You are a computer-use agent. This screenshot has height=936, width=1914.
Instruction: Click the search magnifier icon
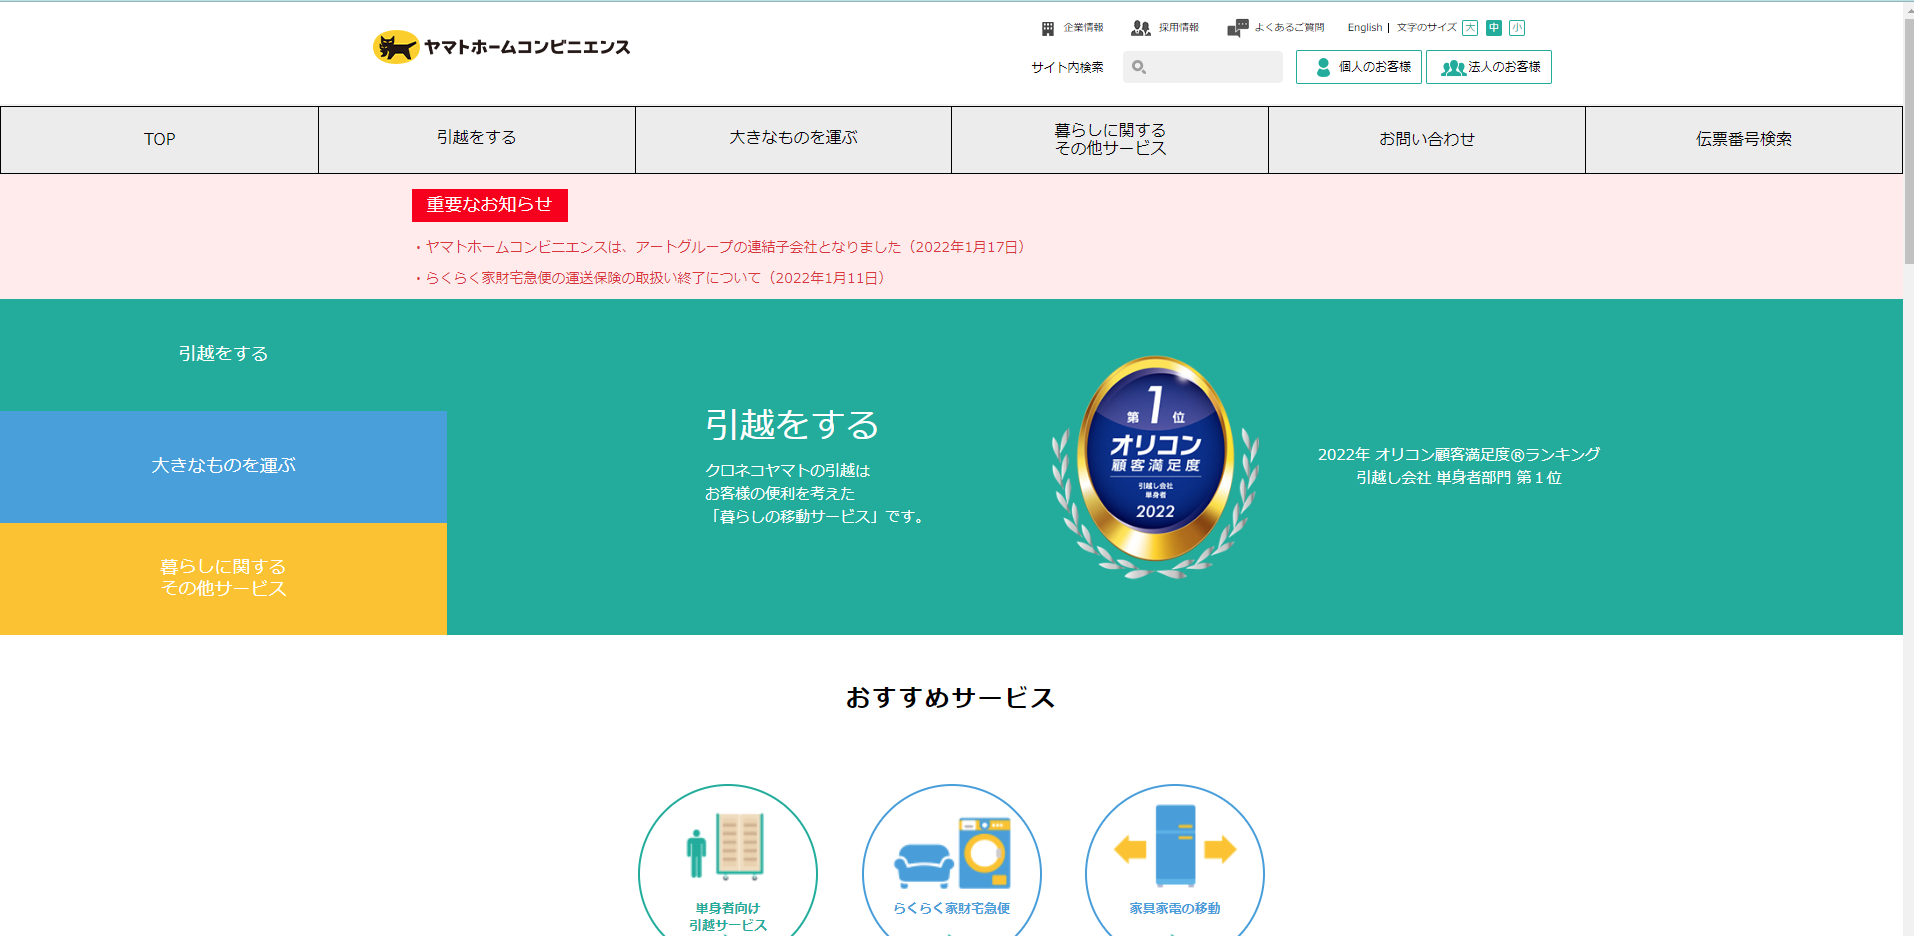[x=1139, y=67]
